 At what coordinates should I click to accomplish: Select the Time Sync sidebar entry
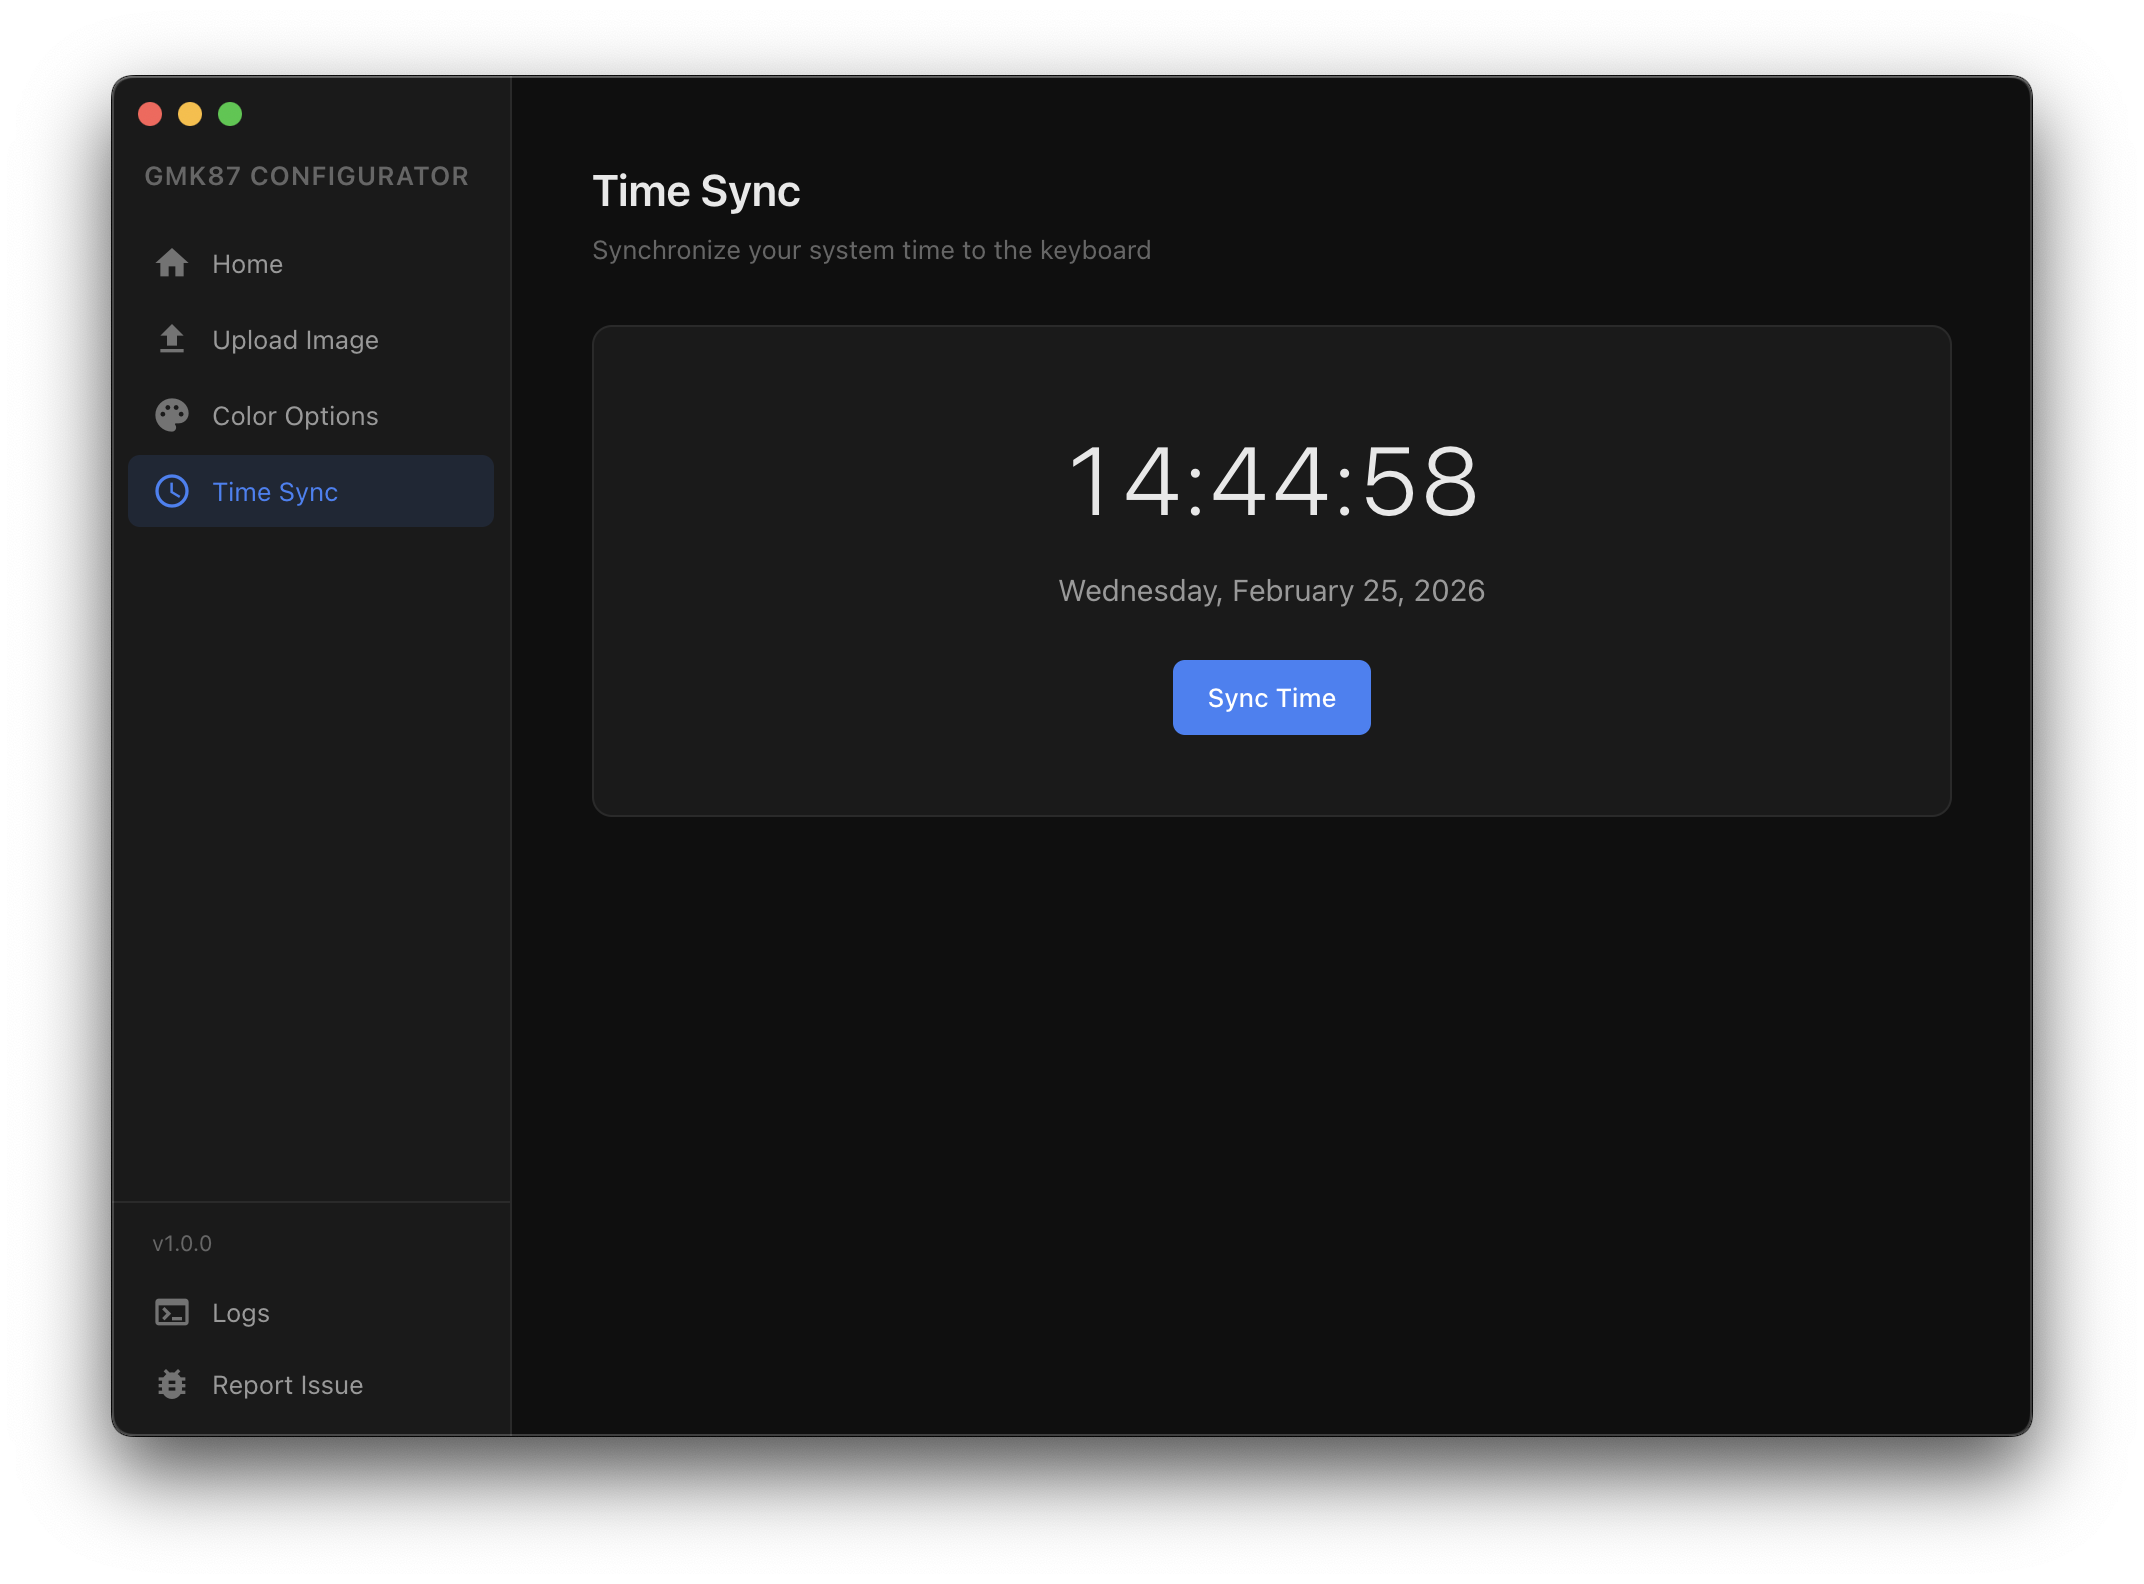pyautogui.click(x=275, y=491)
